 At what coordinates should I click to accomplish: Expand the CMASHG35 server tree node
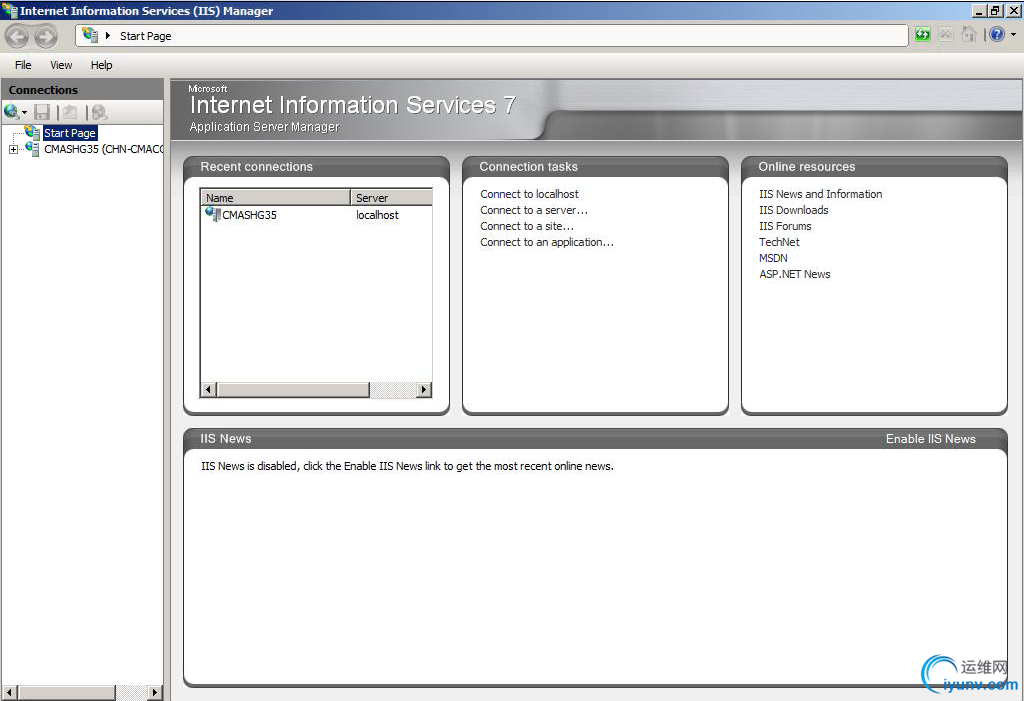coord(13,150)
